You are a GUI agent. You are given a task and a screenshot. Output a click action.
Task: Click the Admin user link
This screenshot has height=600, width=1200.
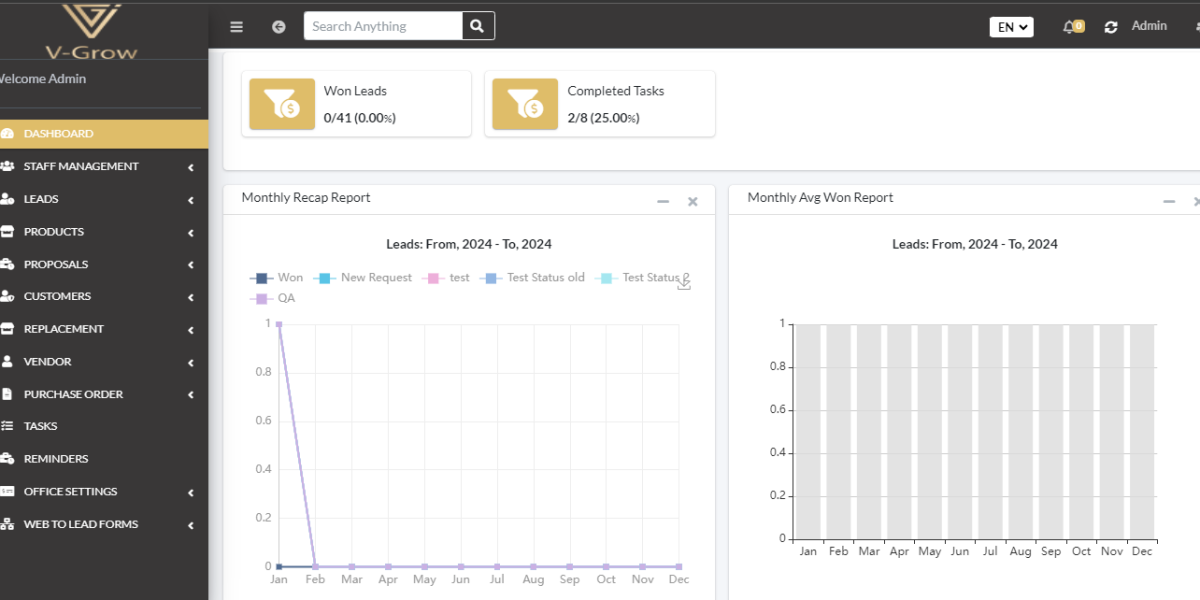point(1149,26)
